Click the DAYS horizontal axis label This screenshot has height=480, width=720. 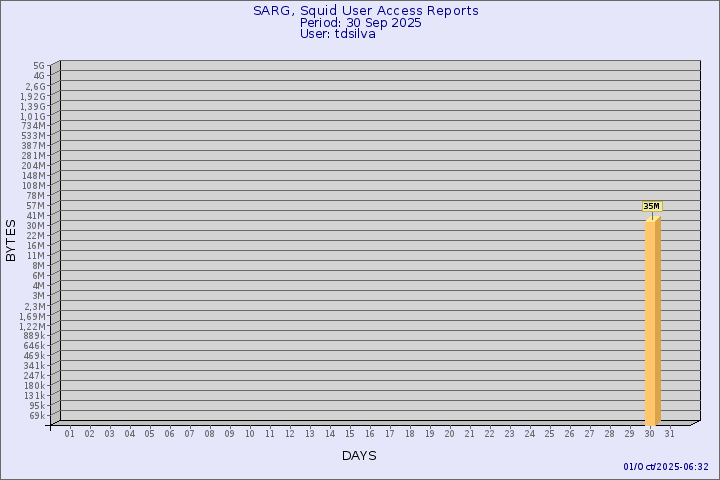tap(359, 456)
